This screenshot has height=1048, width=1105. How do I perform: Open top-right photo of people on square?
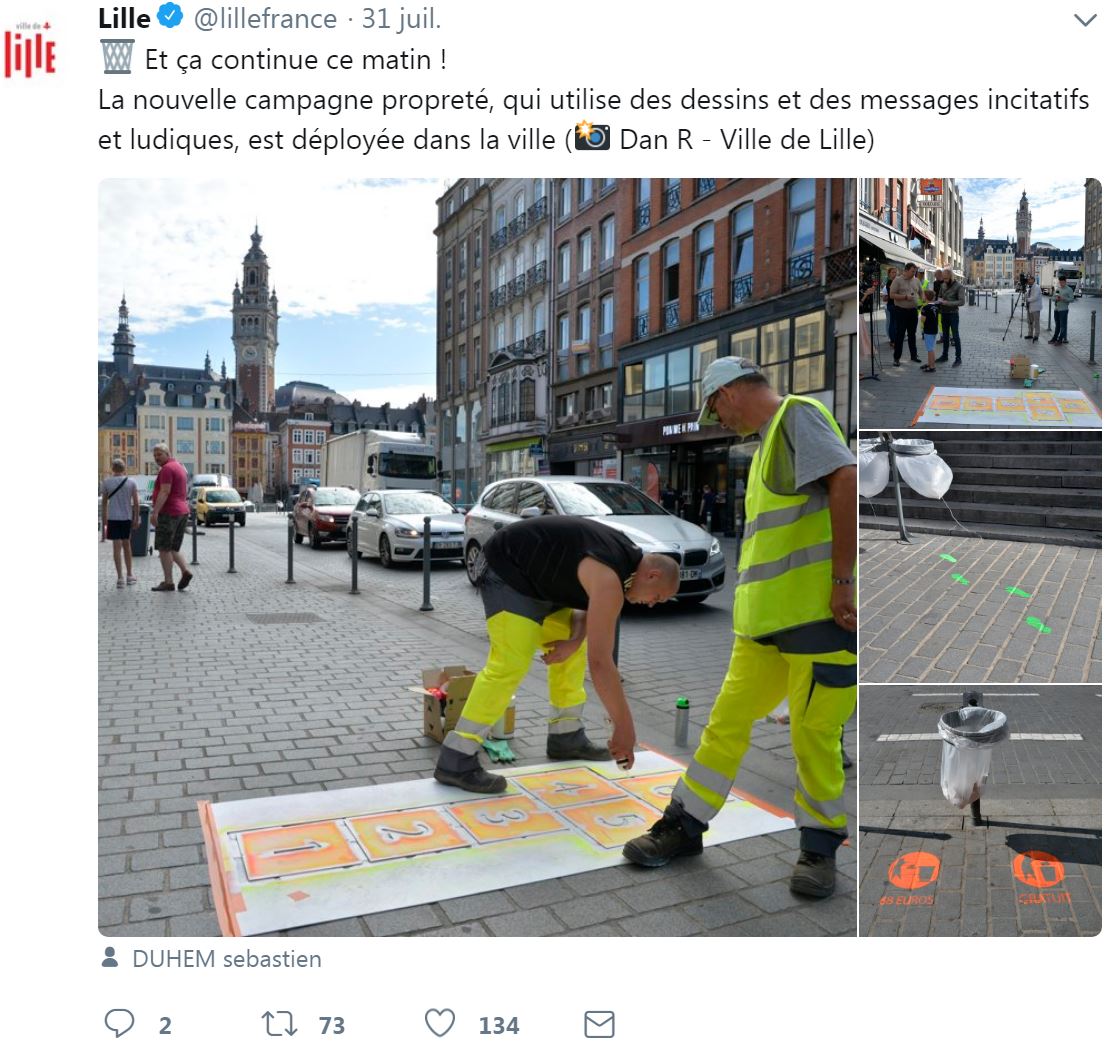click(x=980, y=303)
